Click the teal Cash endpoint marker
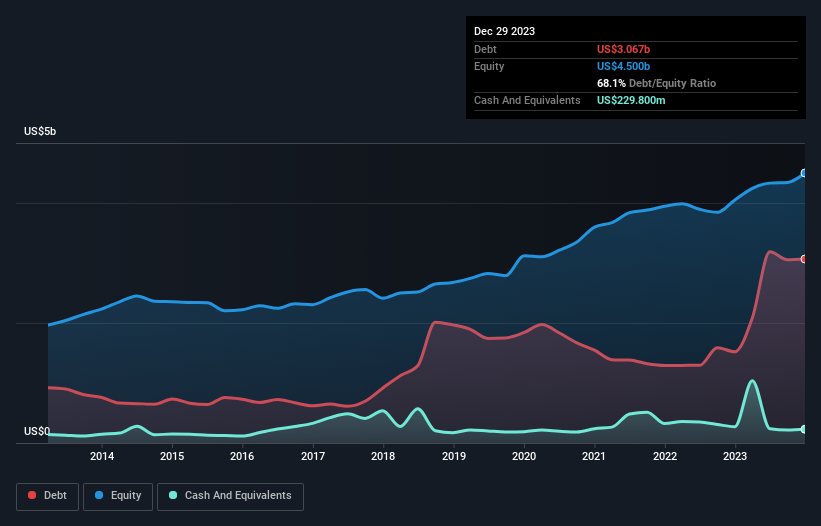 (x=804, y=429)
